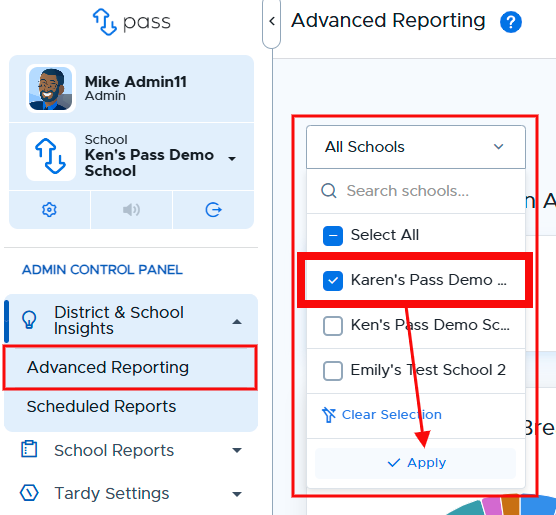
Task: Click the lightbulb insights icon
Action: pyautogui.click(x=29, y=320)
